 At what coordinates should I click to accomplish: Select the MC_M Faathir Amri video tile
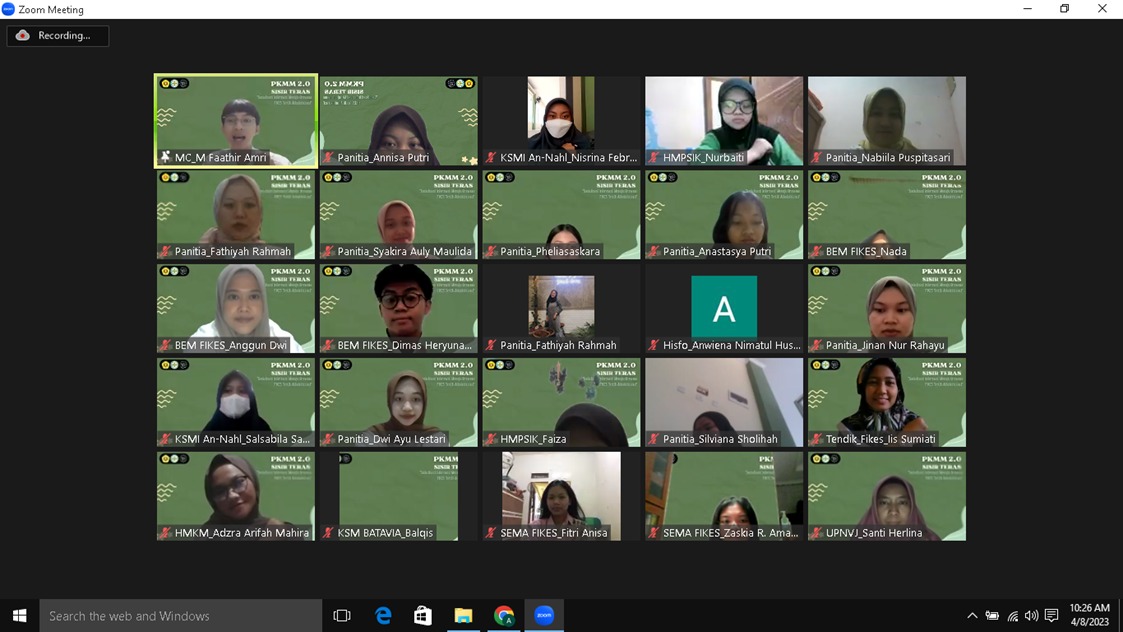pos(236,120)
